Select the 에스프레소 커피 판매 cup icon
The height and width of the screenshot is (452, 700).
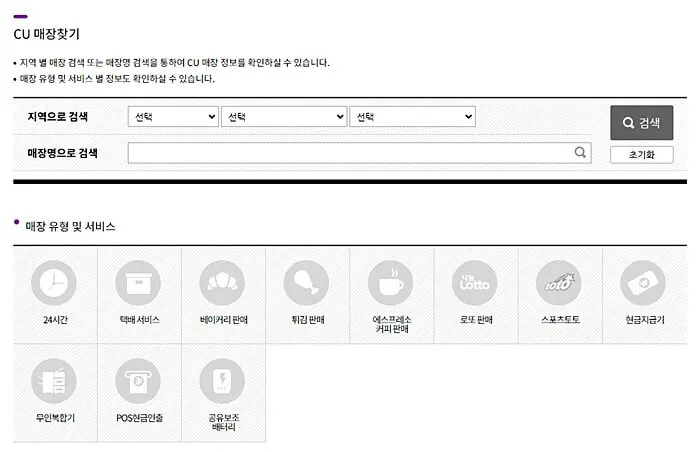tap(391, 283)
